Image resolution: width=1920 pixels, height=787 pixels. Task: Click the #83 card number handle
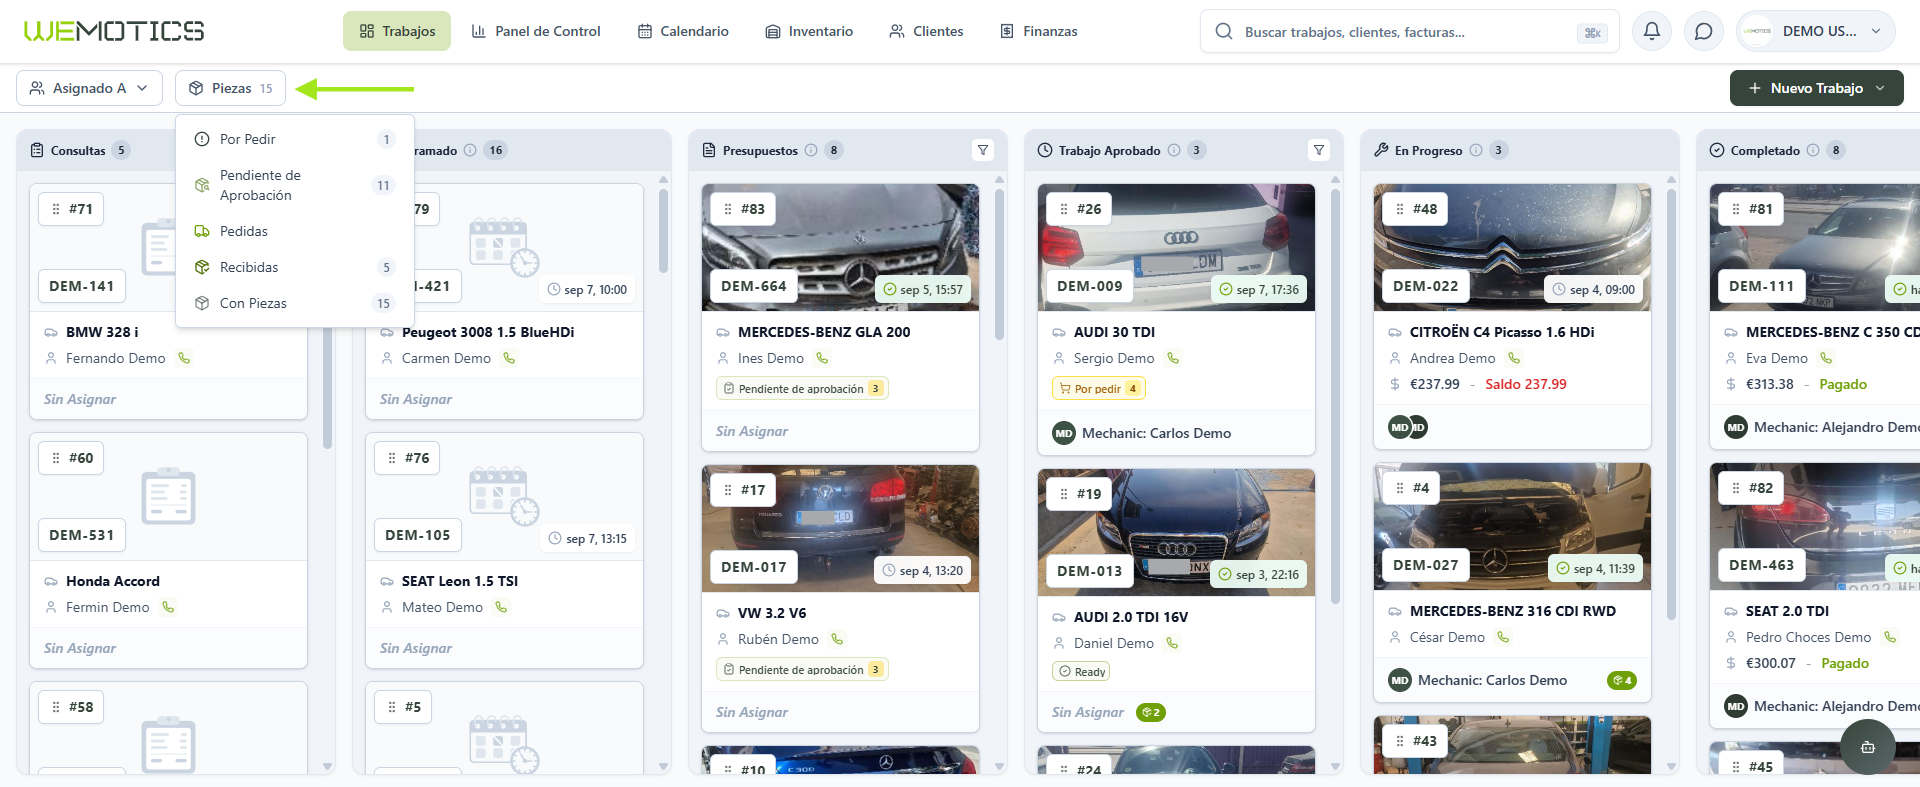coord(743,209)
